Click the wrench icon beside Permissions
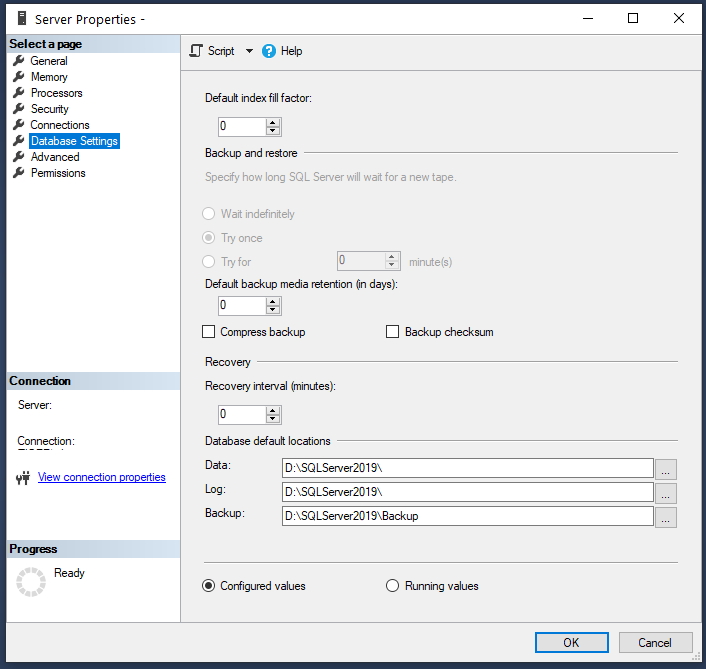 pos(18,173)
